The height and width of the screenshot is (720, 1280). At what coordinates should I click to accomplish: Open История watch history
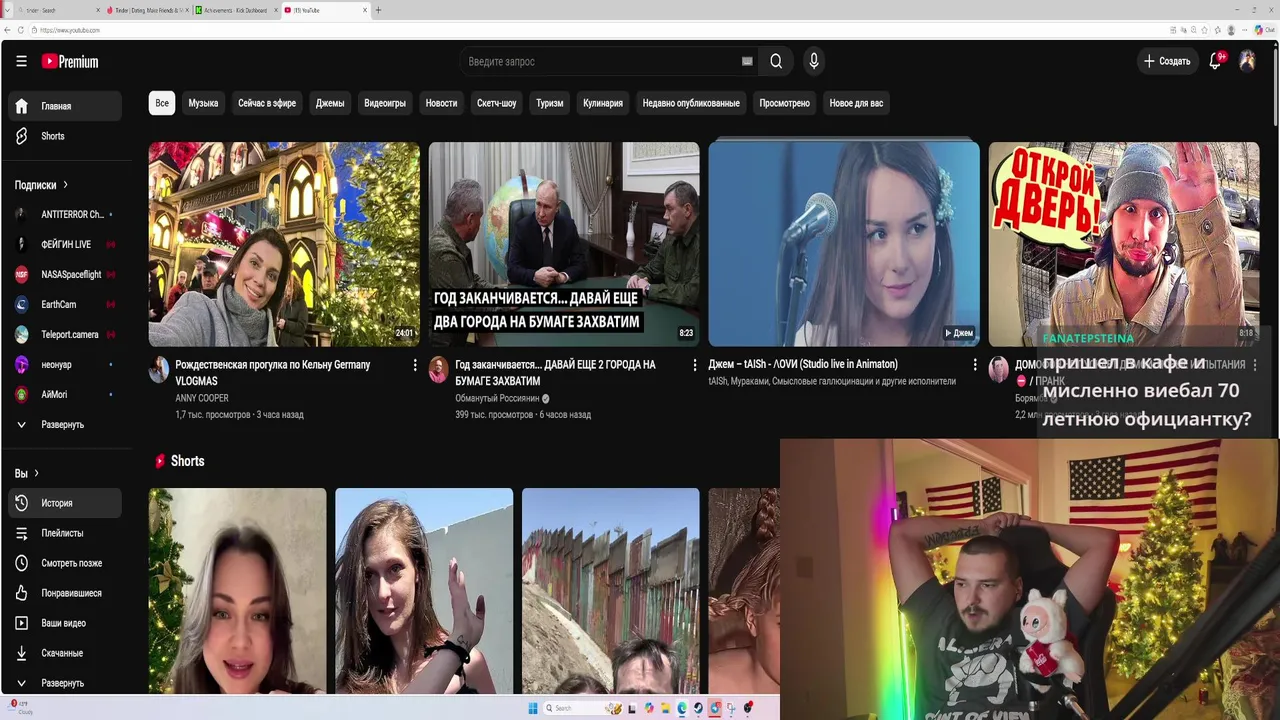click(x=65, y=503)
